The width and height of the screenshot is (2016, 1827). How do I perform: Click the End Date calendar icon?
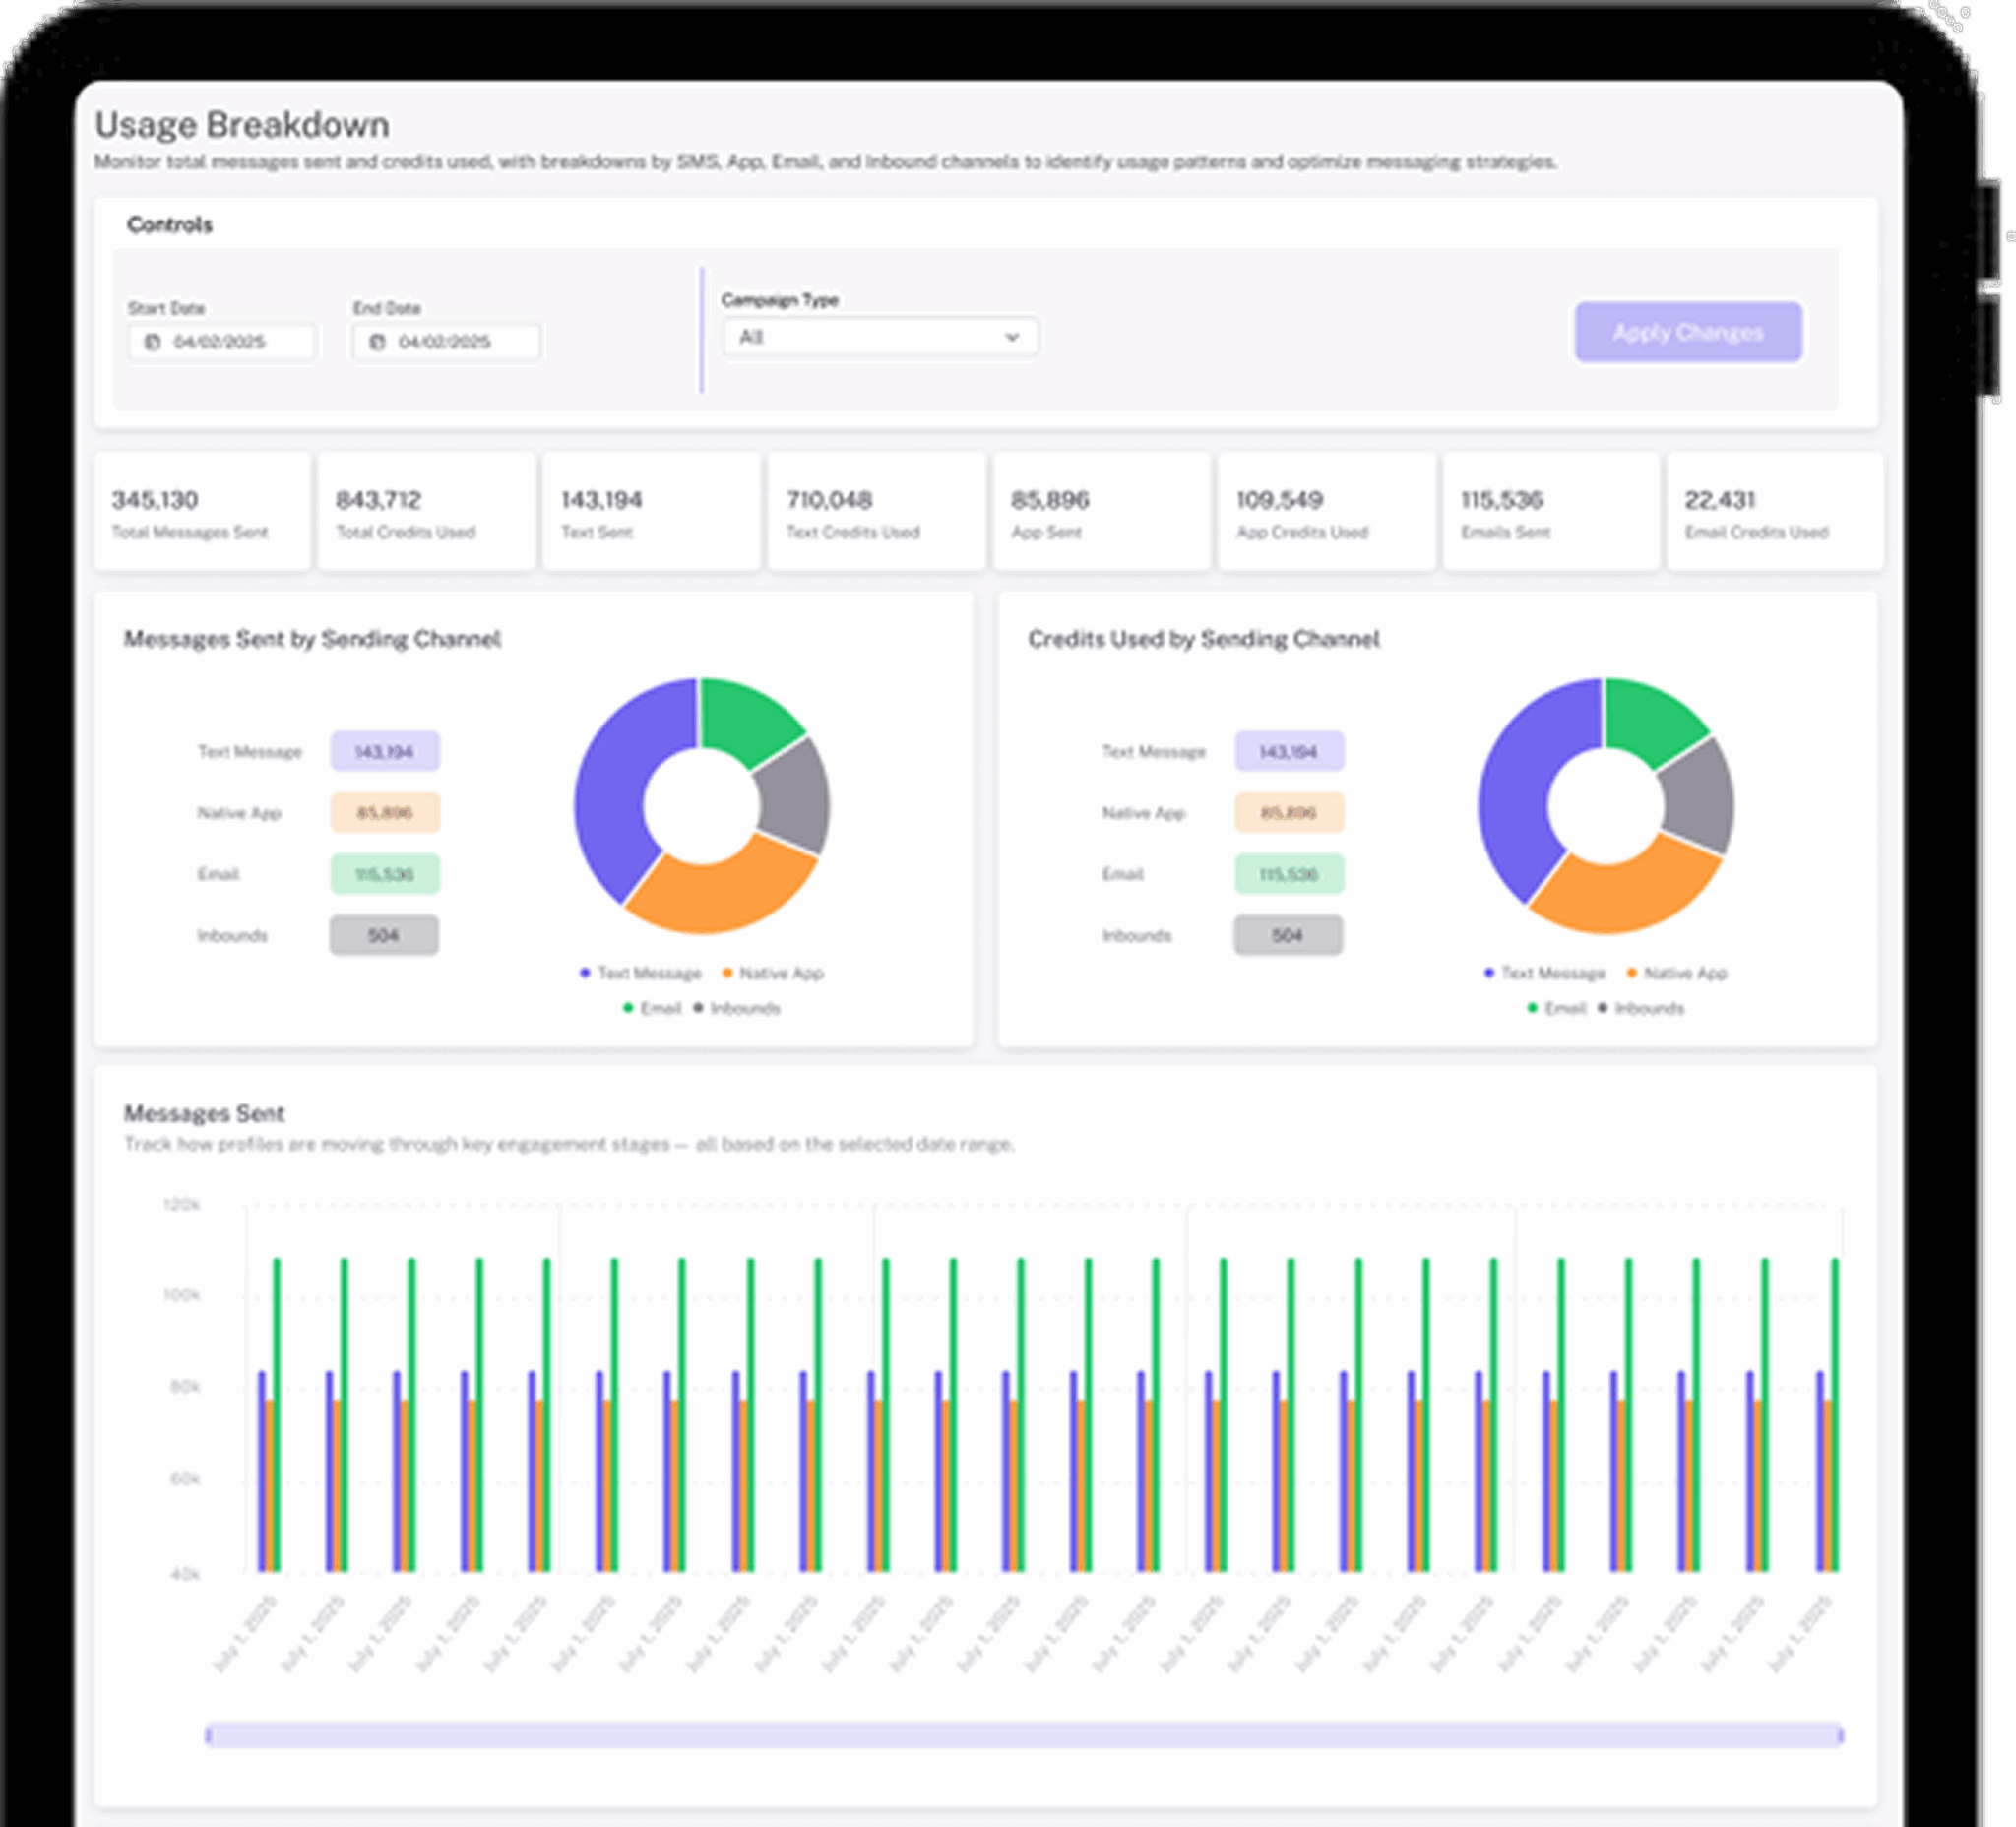tap(377, 342)
